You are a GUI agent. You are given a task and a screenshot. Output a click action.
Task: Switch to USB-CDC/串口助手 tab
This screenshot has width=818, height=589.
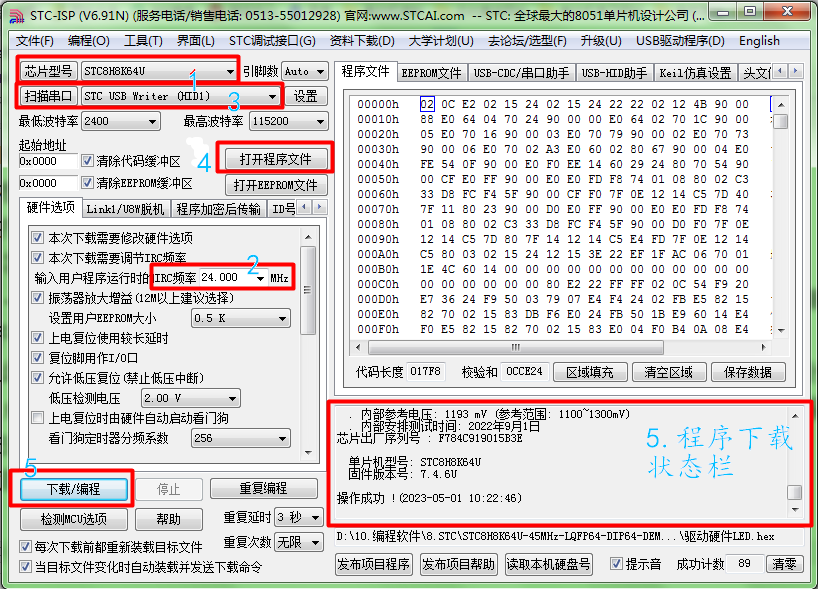[521, 73]
